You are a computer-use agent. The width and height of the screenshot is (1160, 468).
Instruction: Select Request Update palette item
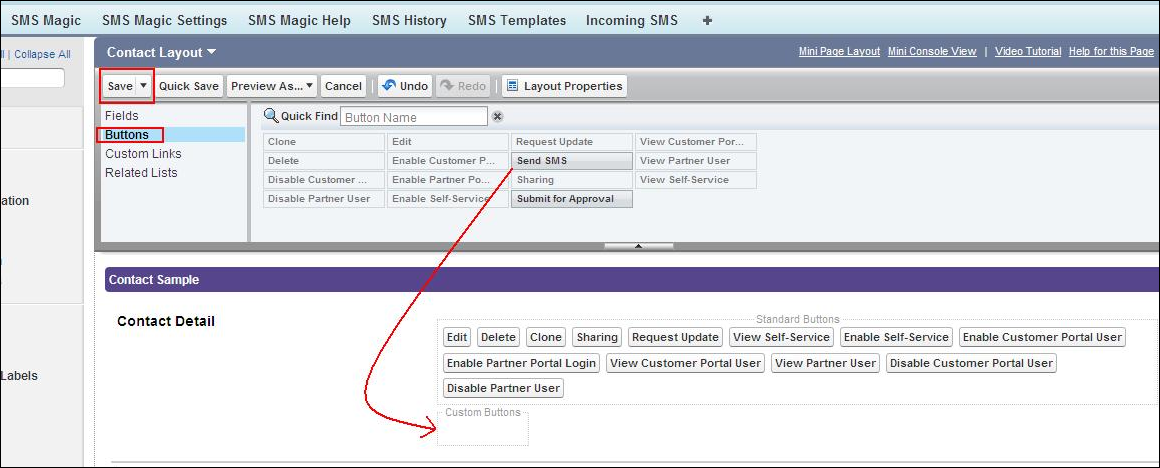tap(572, 142)
